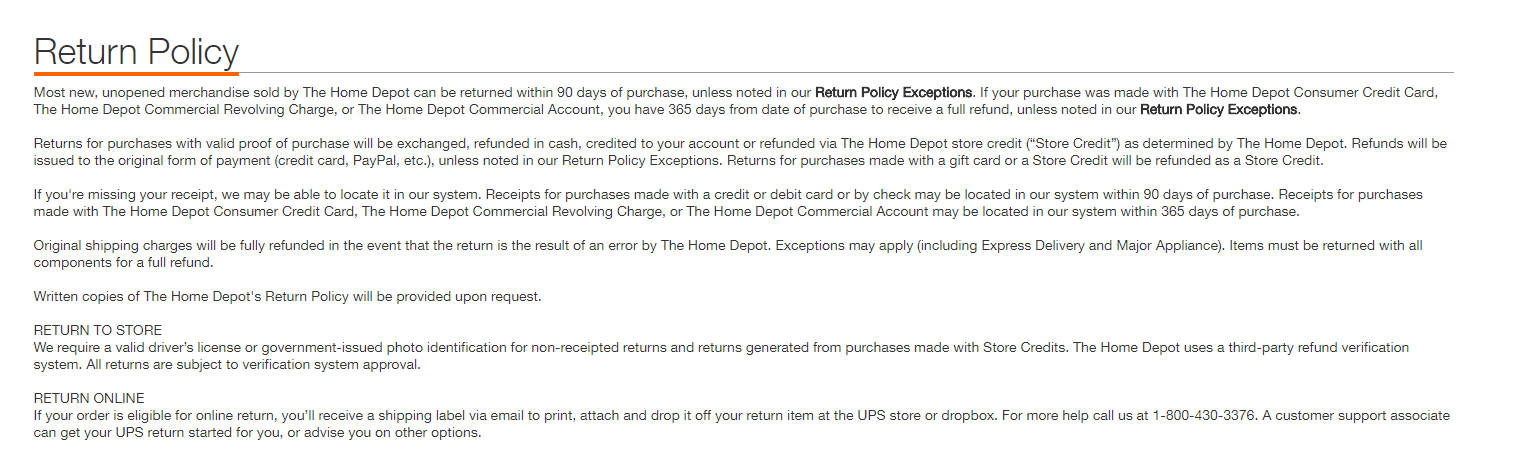Click the gray divider line beside heading underline
This screenshot has width=1525, height=468.
[846, 73]
